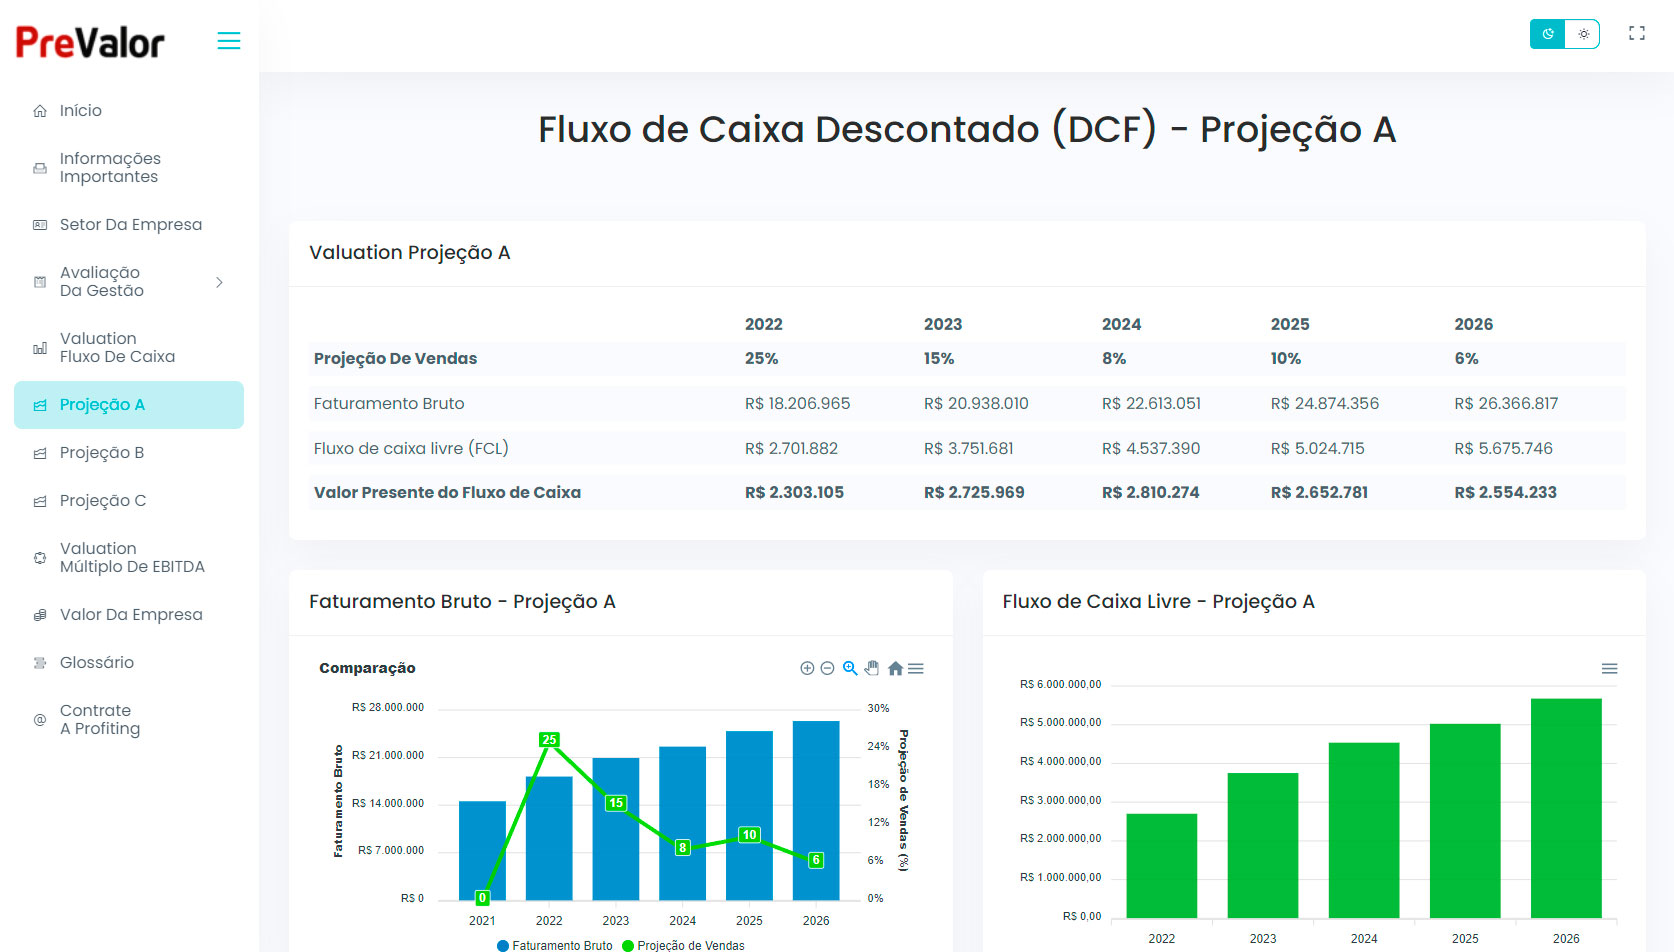This screenshot has width=1674, height=952.
Task: Click the zoom in plus icon on chart
Action: point(807,668)
